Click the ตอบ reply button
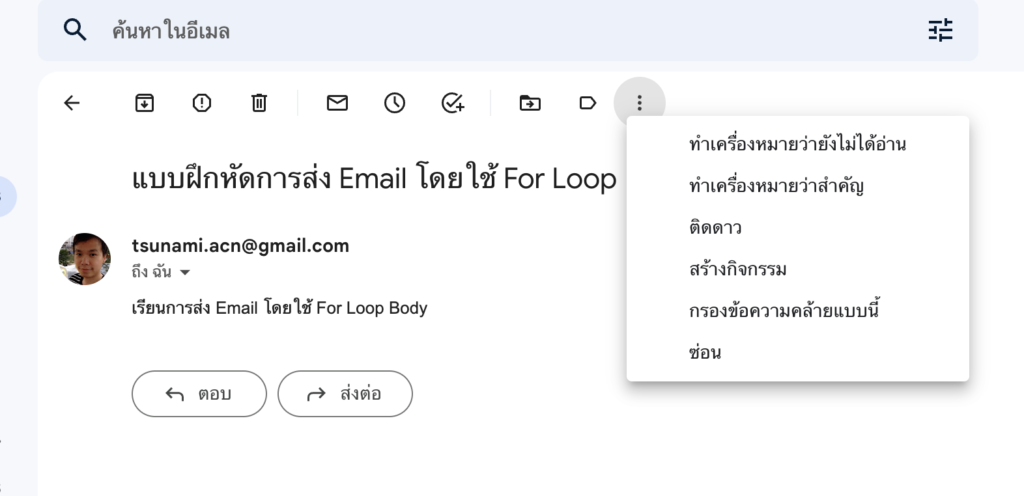Image resolution: width=1024 pixels, height=496 pixels. (199, 394)
